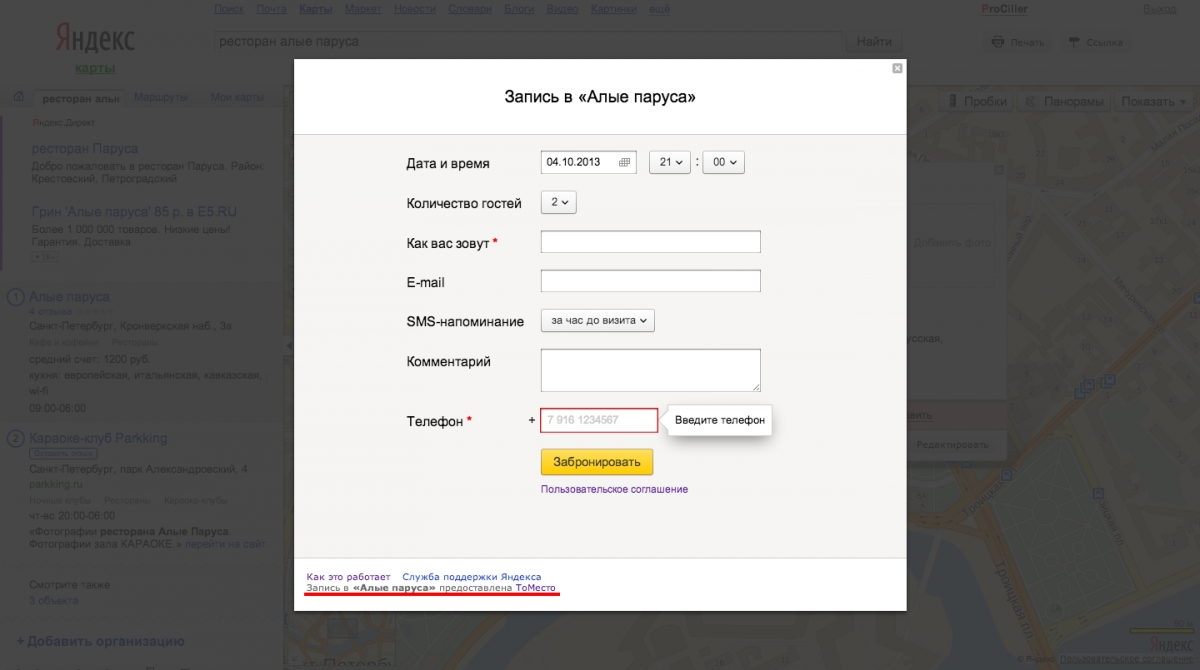
Task: Open the ещё link in the top navigation
Action: [x=659, y=9]
